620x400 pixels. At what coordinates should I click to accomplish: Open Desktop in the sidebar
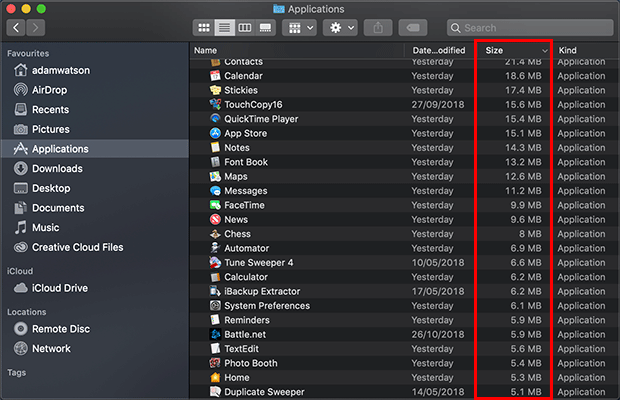(x=95, y=188)
